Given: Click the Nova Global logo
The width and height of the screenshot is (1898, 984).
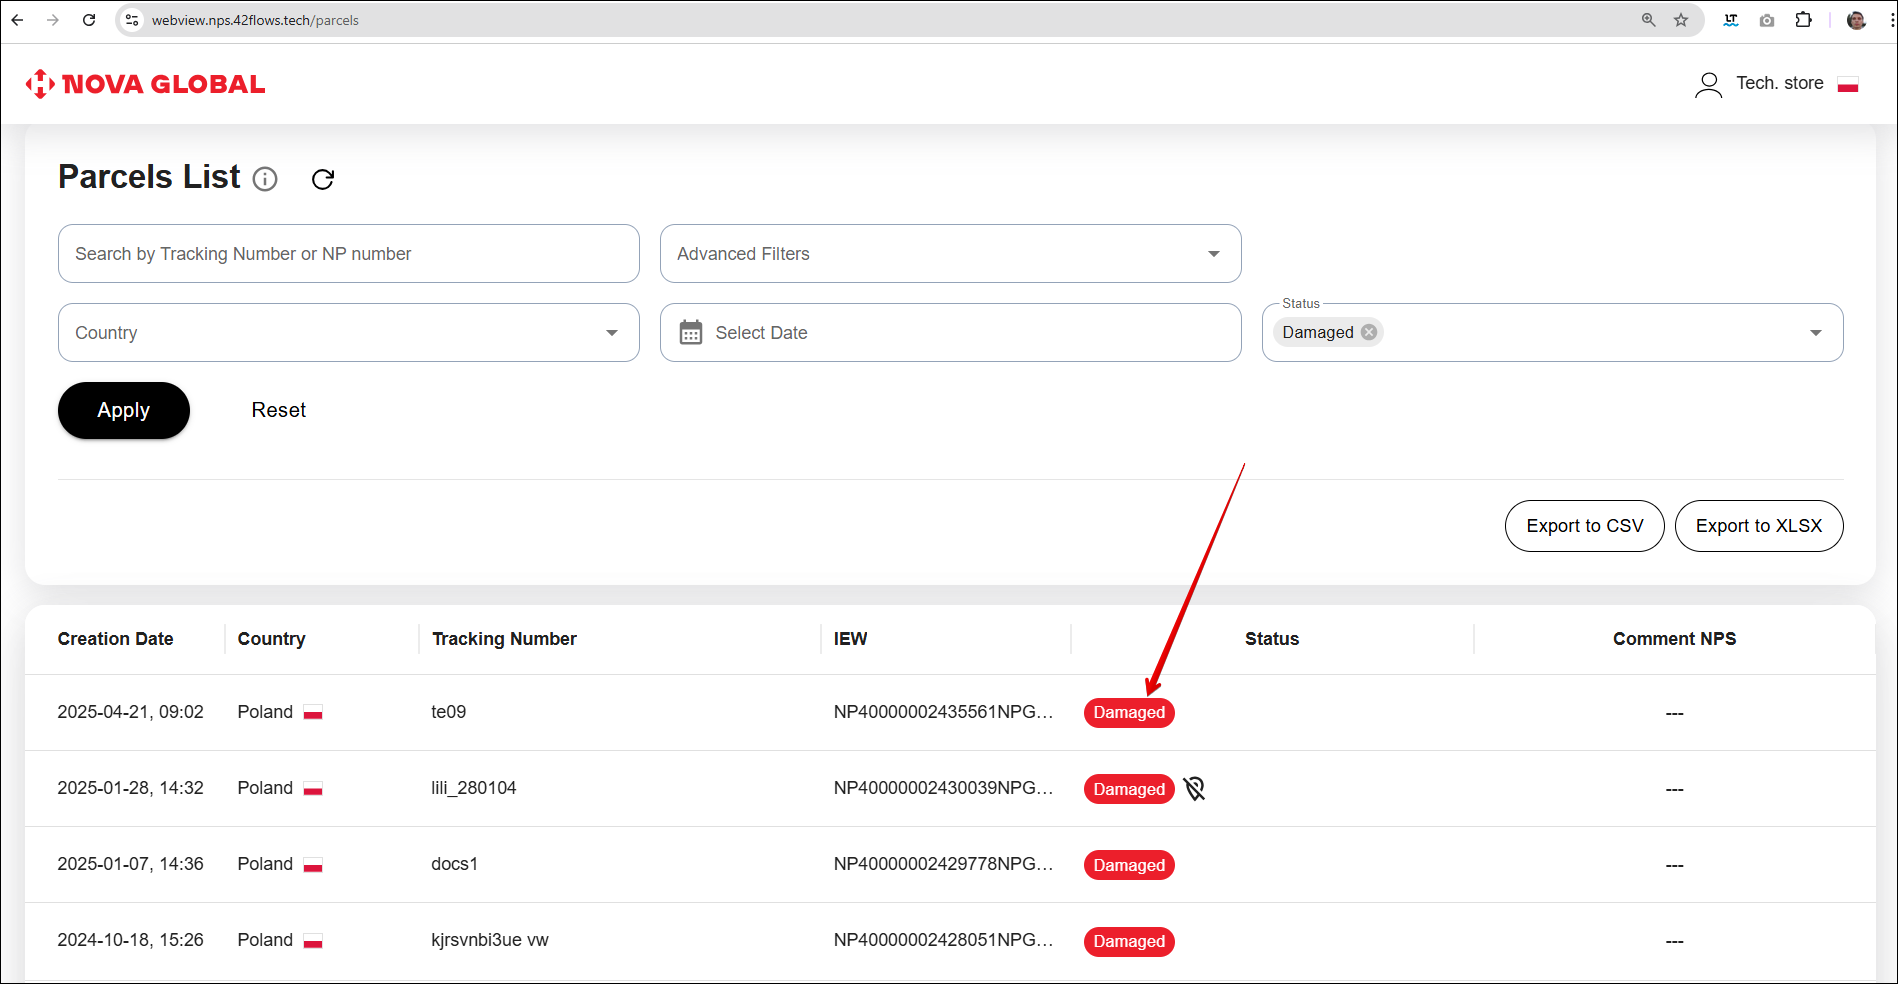Looking at the screenshot, I should click(146, 84).
